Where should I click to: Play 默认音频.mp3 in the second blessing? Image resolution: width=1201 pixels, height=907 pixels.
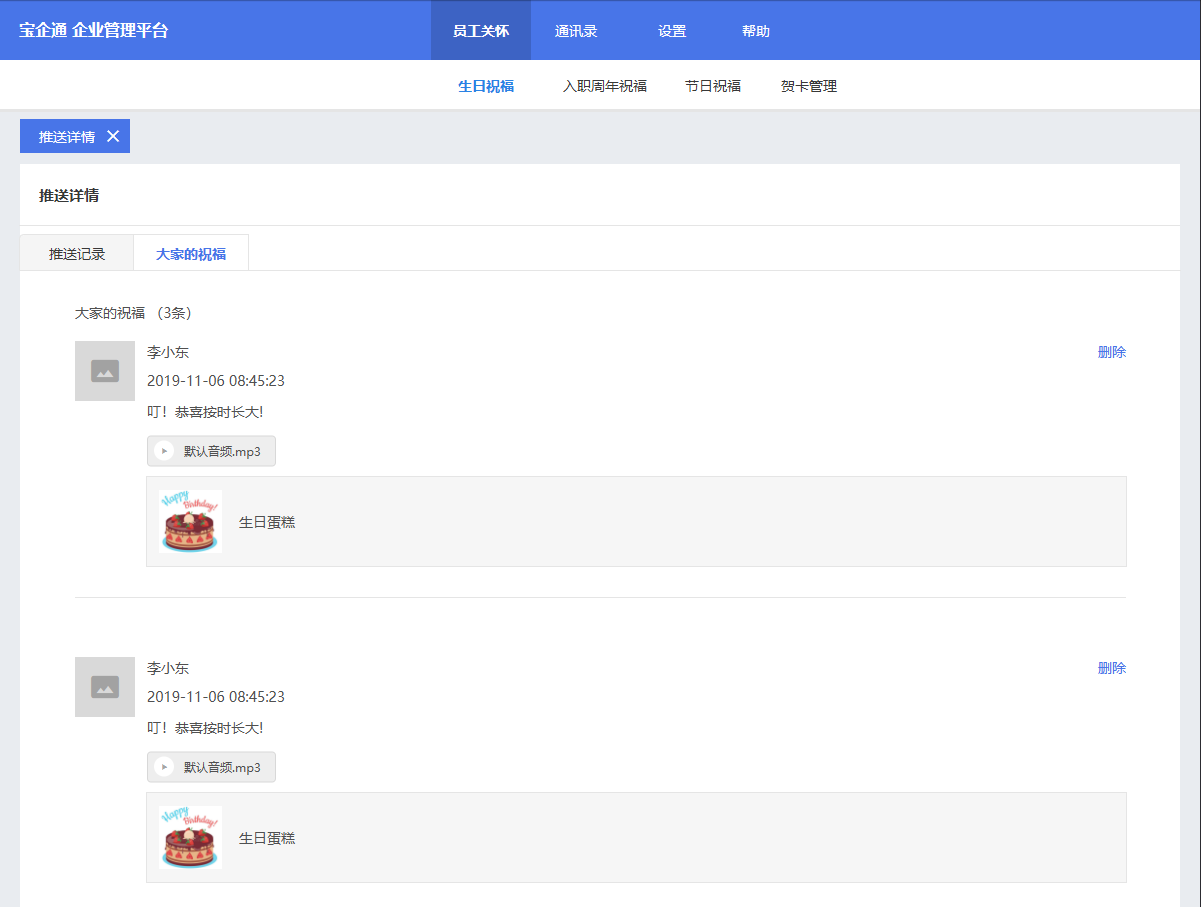[165, 767]
